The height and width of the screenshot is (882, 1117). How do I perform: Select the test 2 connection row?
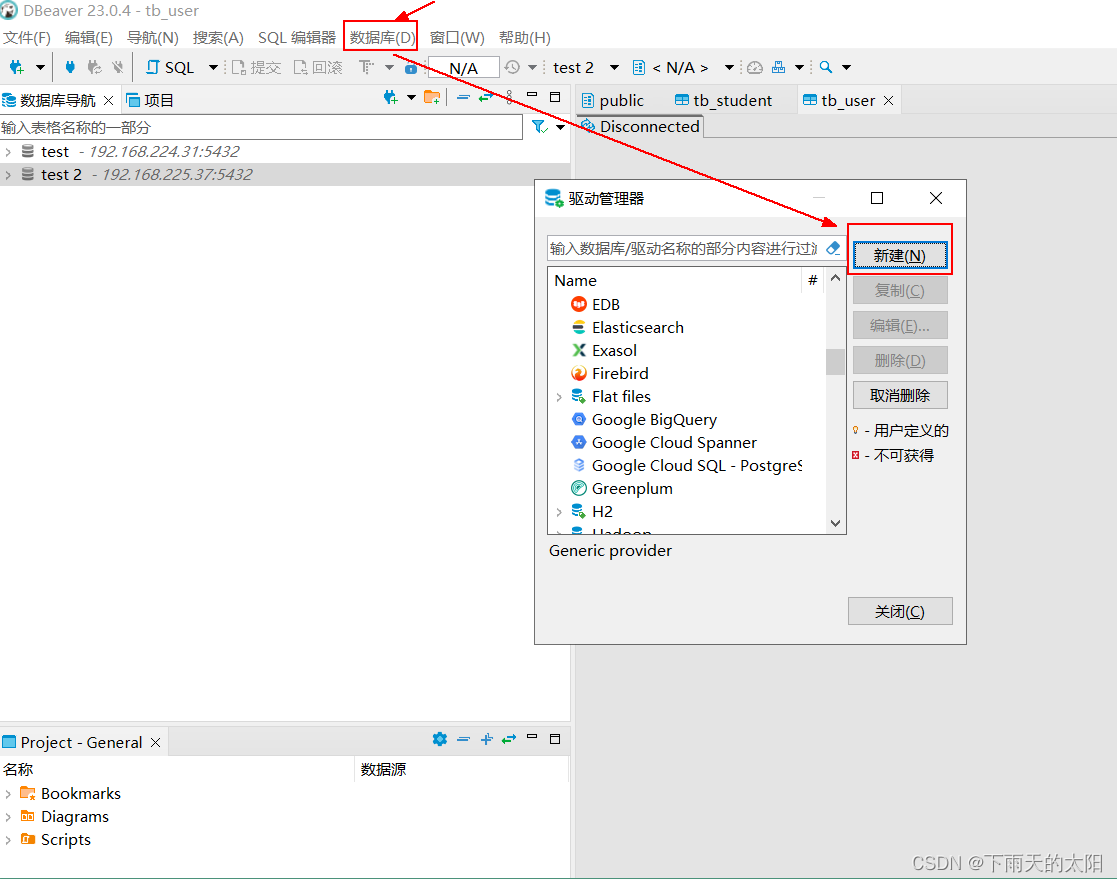point(285,175)
